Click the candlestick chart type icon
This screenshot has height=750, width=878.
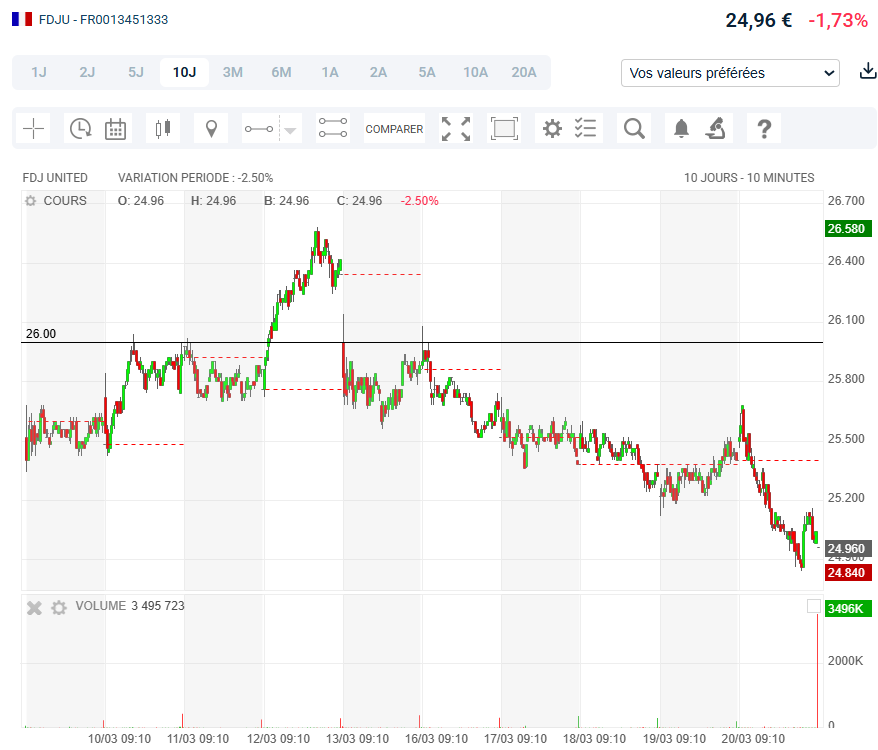point(162,128)
